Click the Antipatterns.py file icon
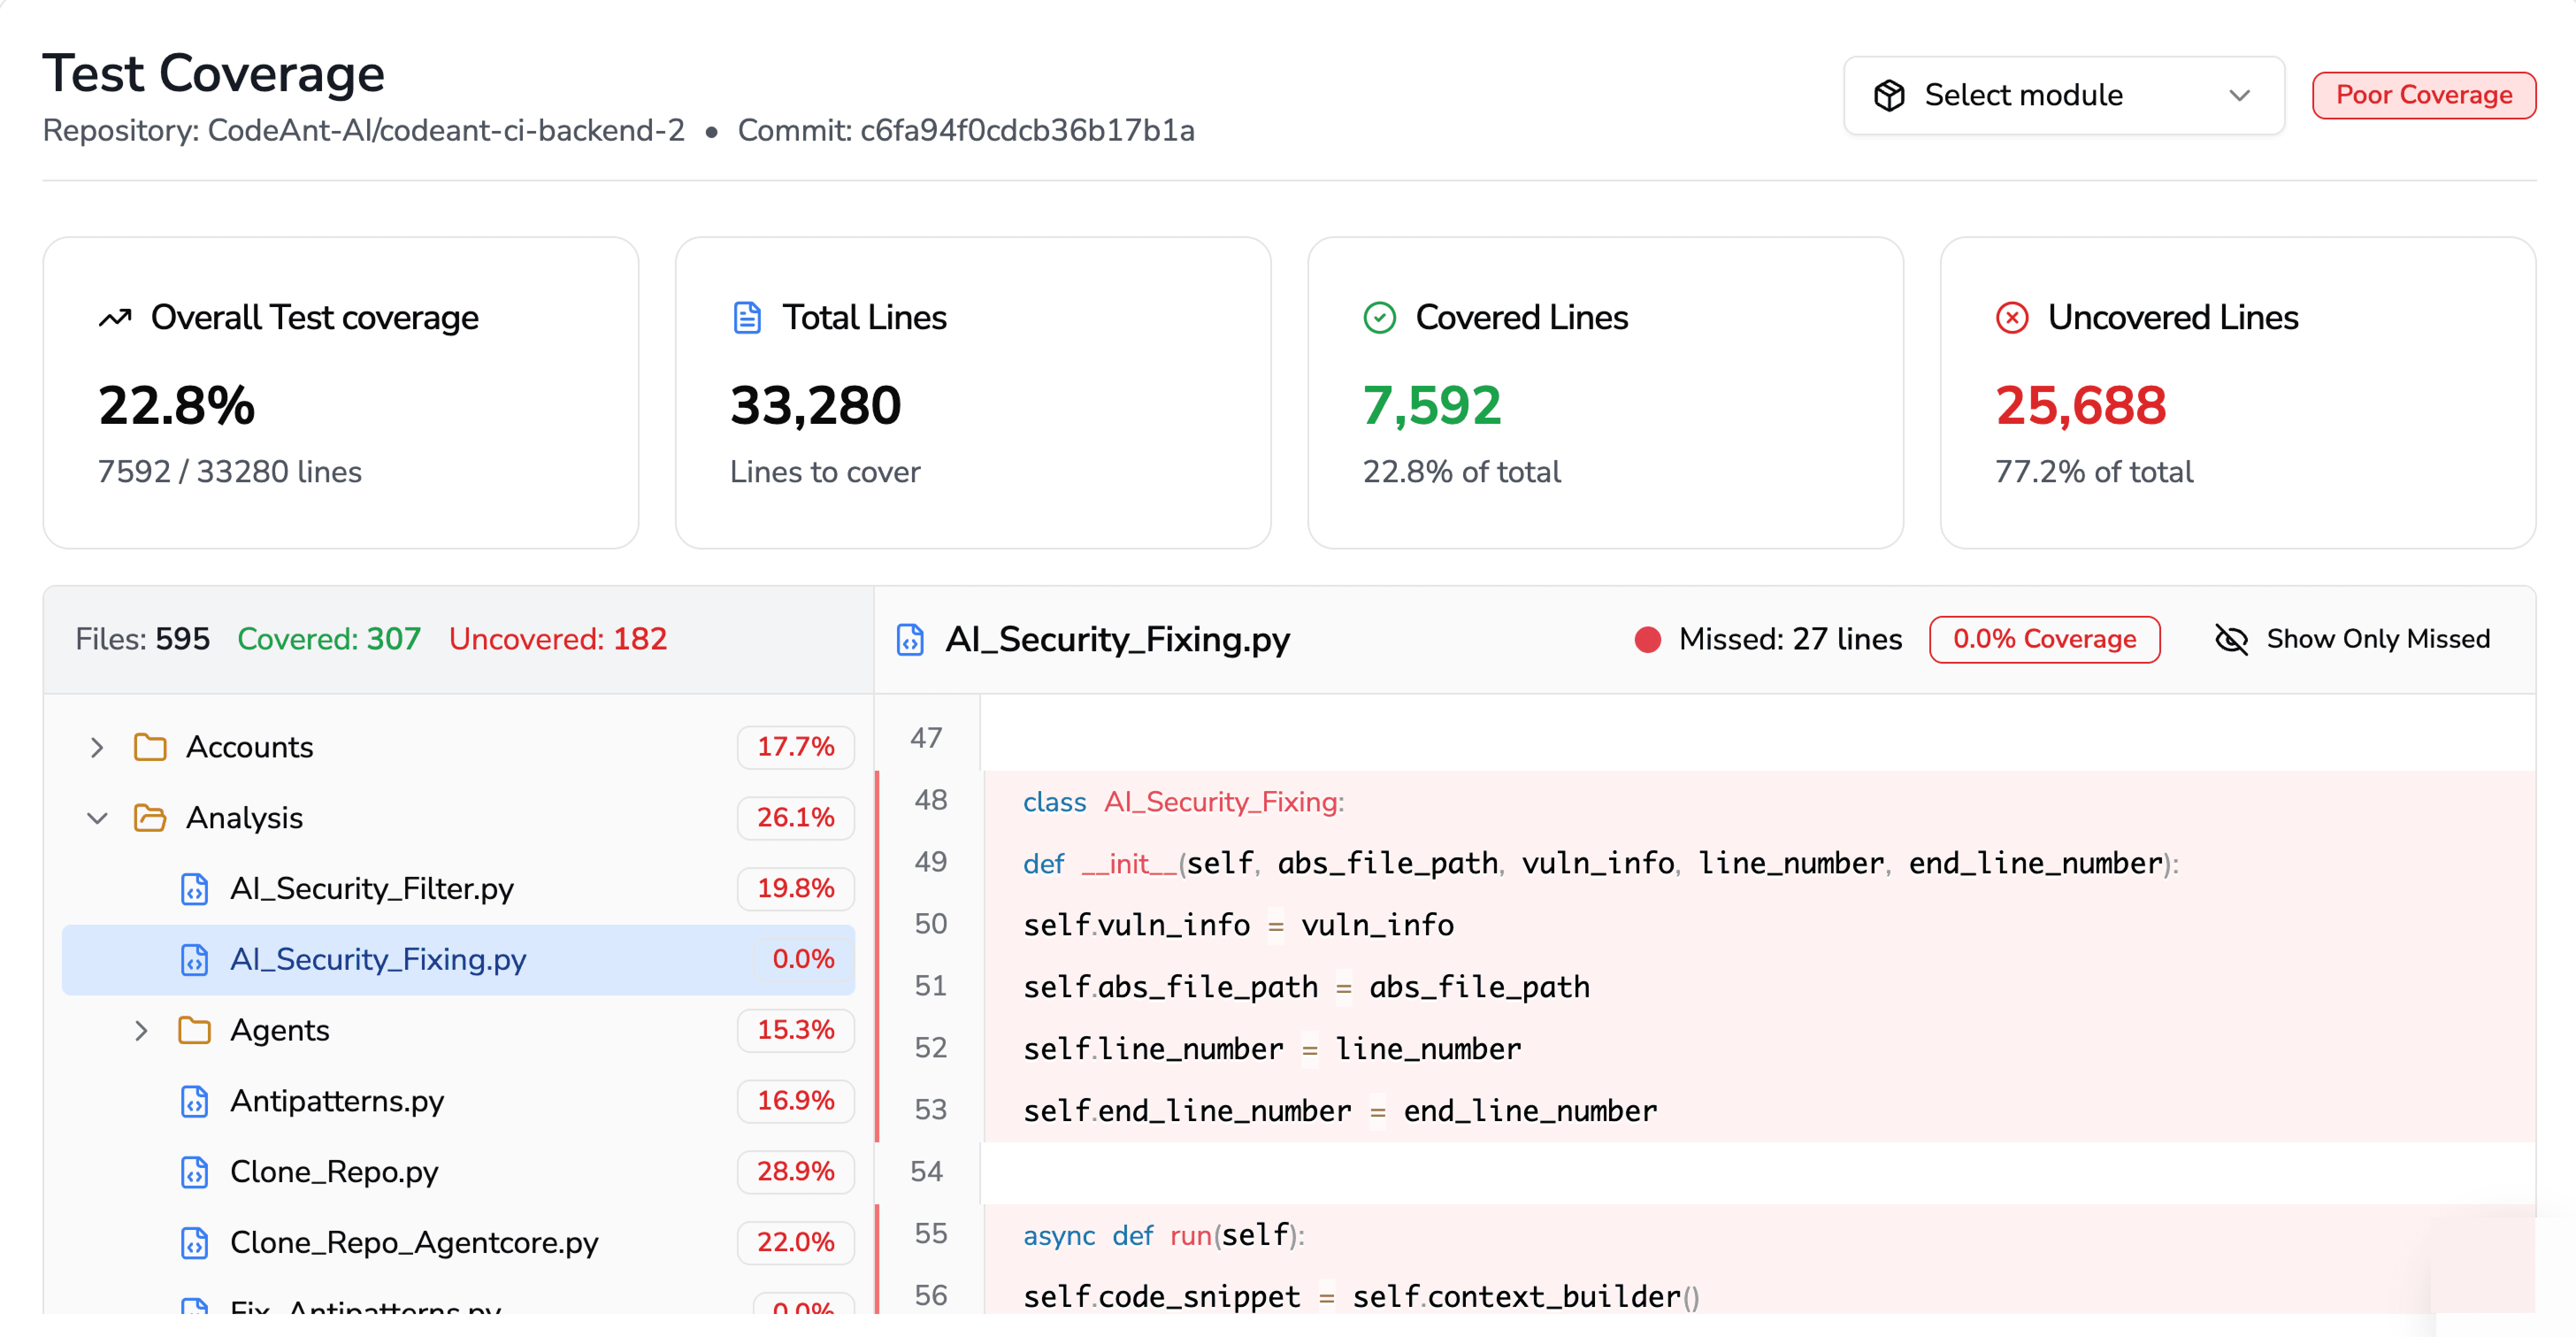The width and height of the screenshot is (2576, 1337). [x=194, y=1101]
